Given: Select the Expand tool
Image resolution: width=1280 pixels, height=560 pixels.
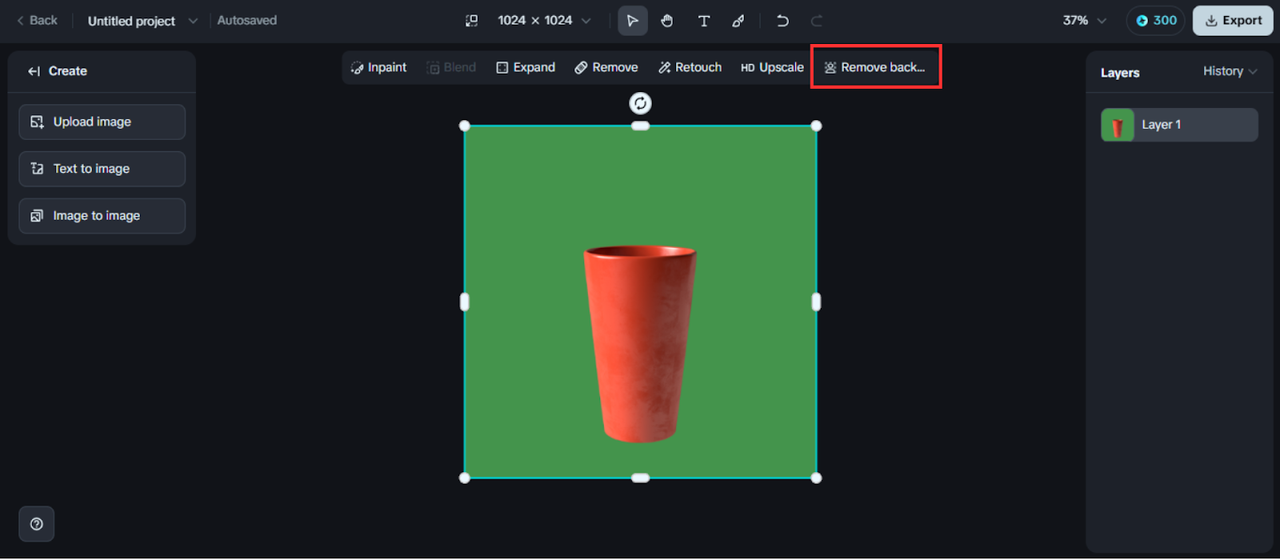Looking at the screenshot, I should coord(526,68).
